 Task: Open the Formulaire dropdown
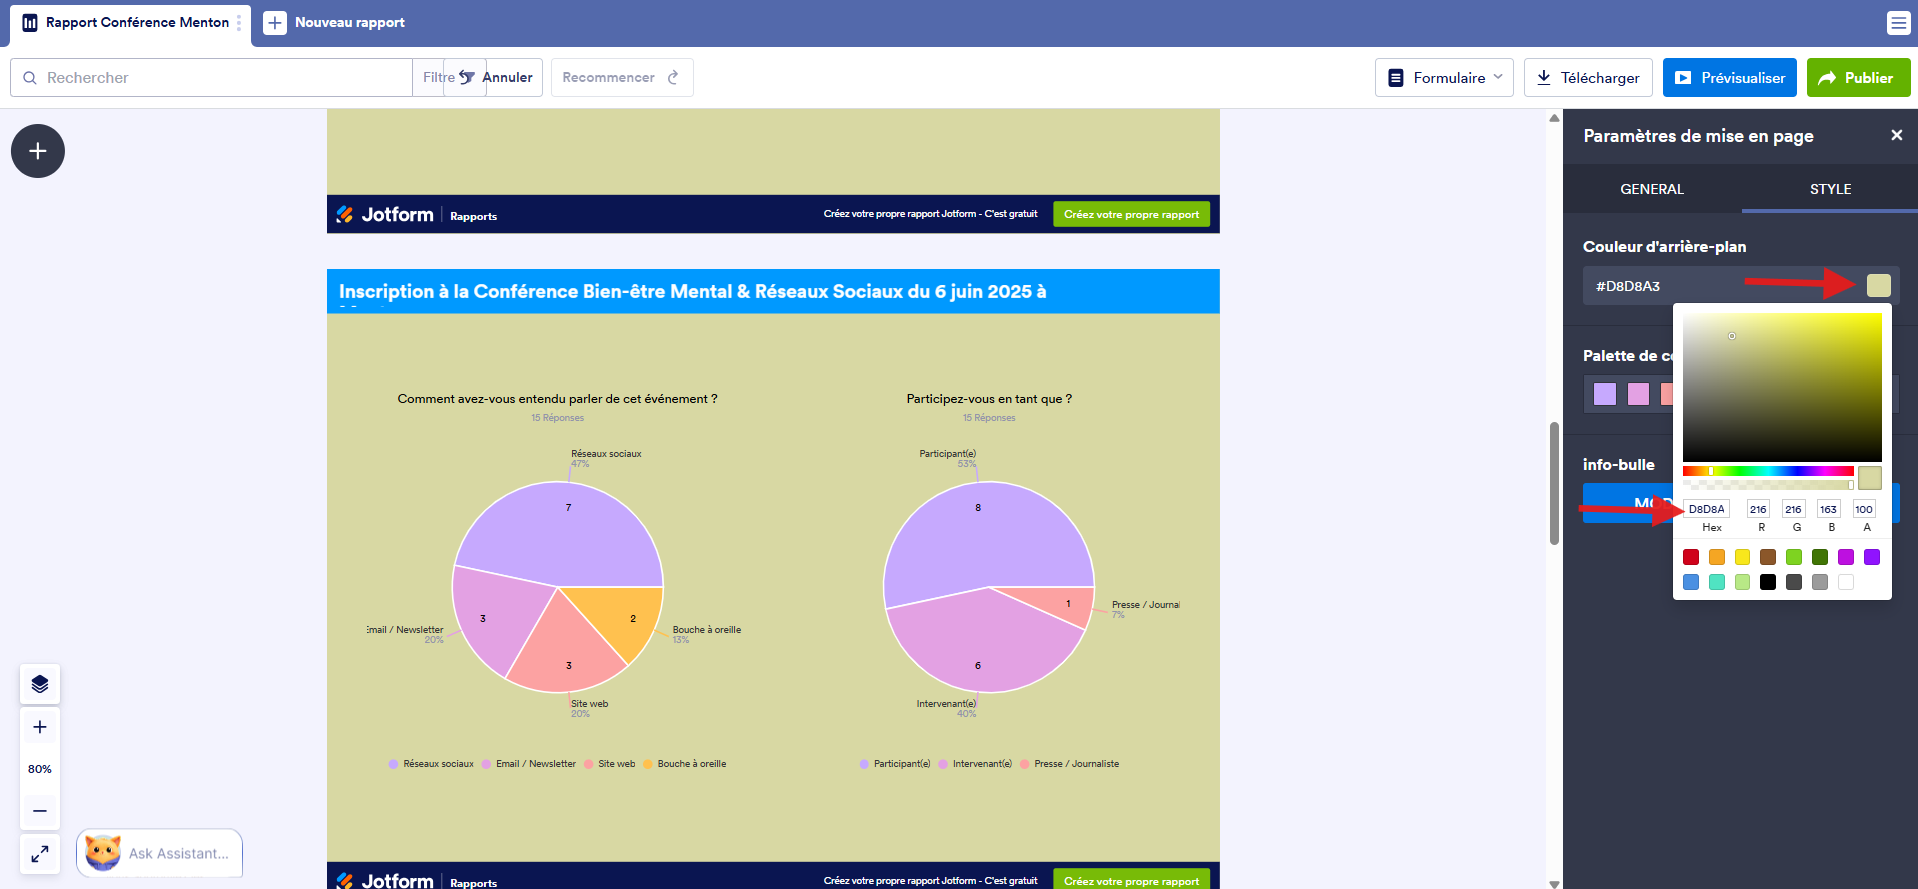[x=1444, y=77]
